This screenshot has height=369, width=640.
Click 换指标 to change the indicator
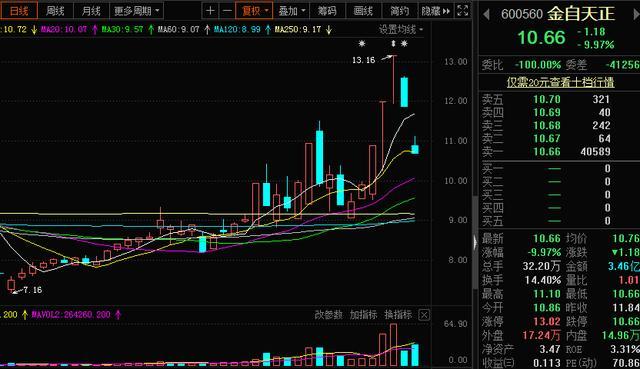398,315
